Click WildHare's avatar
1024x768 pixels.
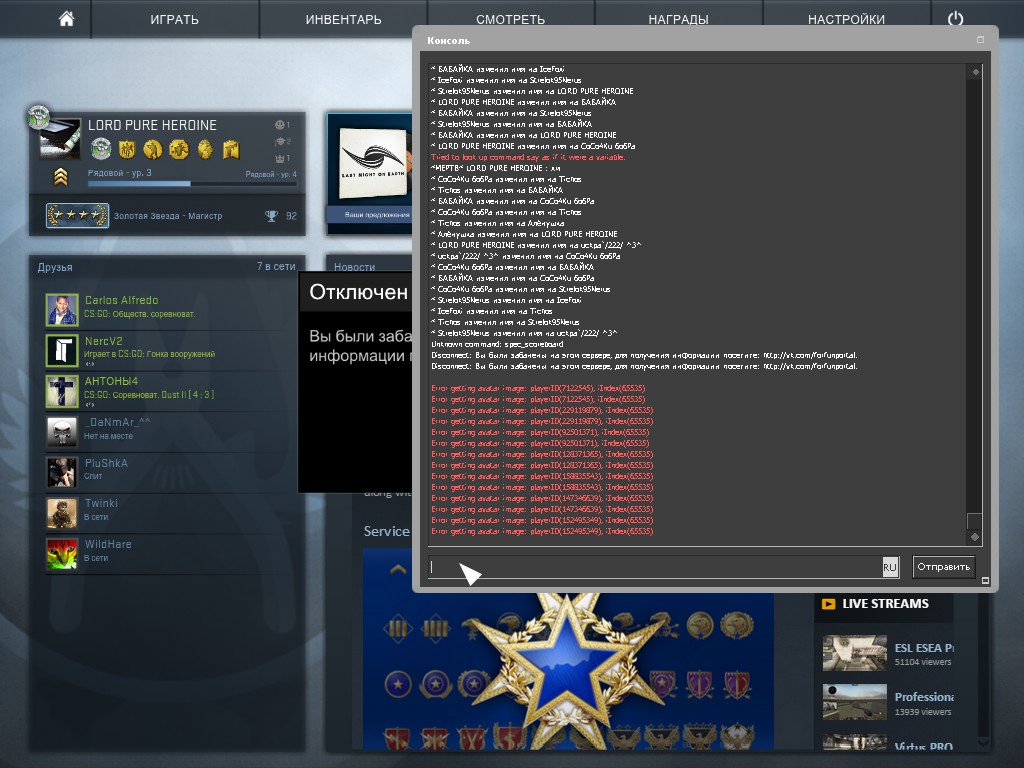click(x=62, y=554)
